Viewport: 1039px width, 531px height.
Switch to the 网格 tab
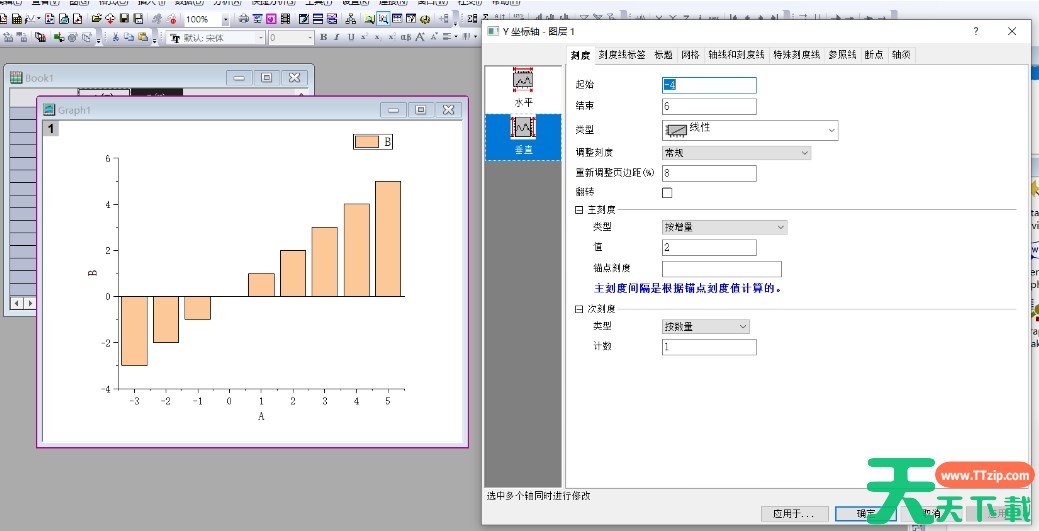(690, 55)
